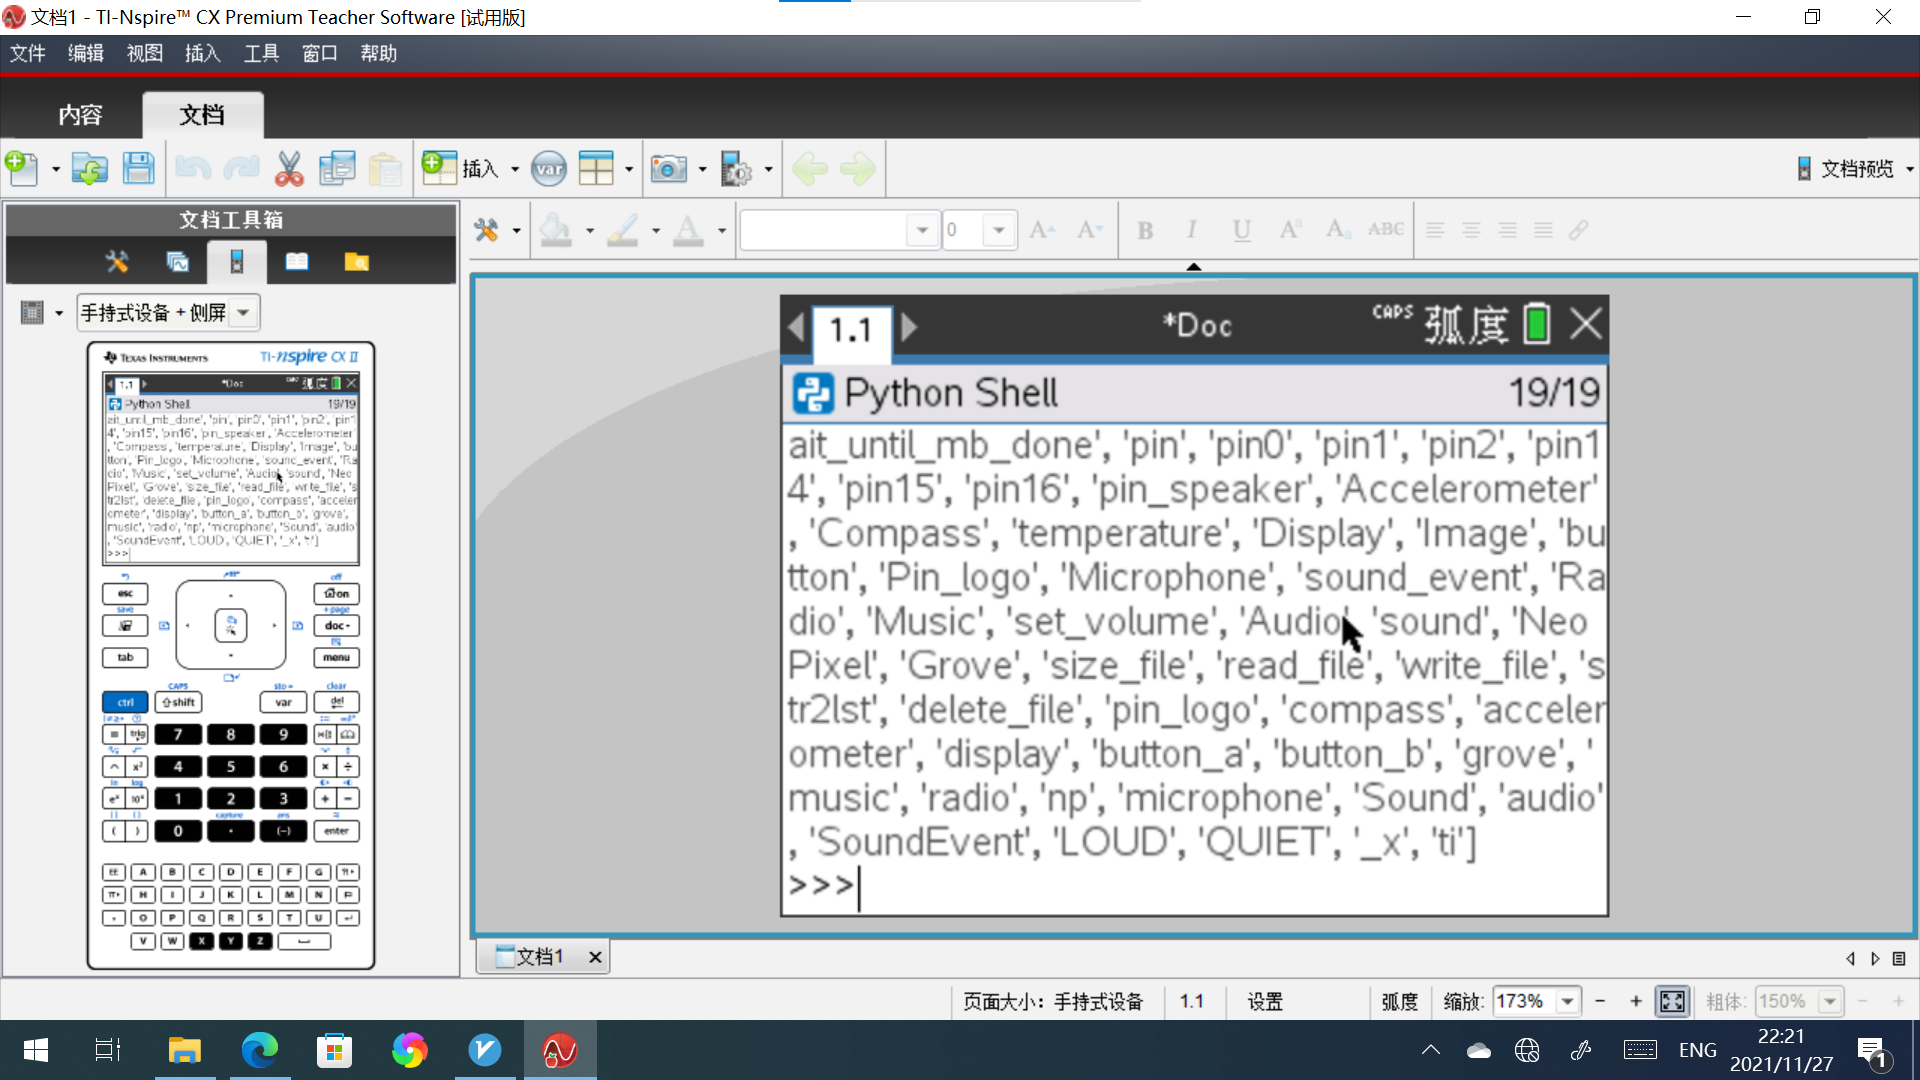This screenshot has width=1920, height=1080.
Task: Click the 设置 button in status bar
Action: click(1265, 1001)
